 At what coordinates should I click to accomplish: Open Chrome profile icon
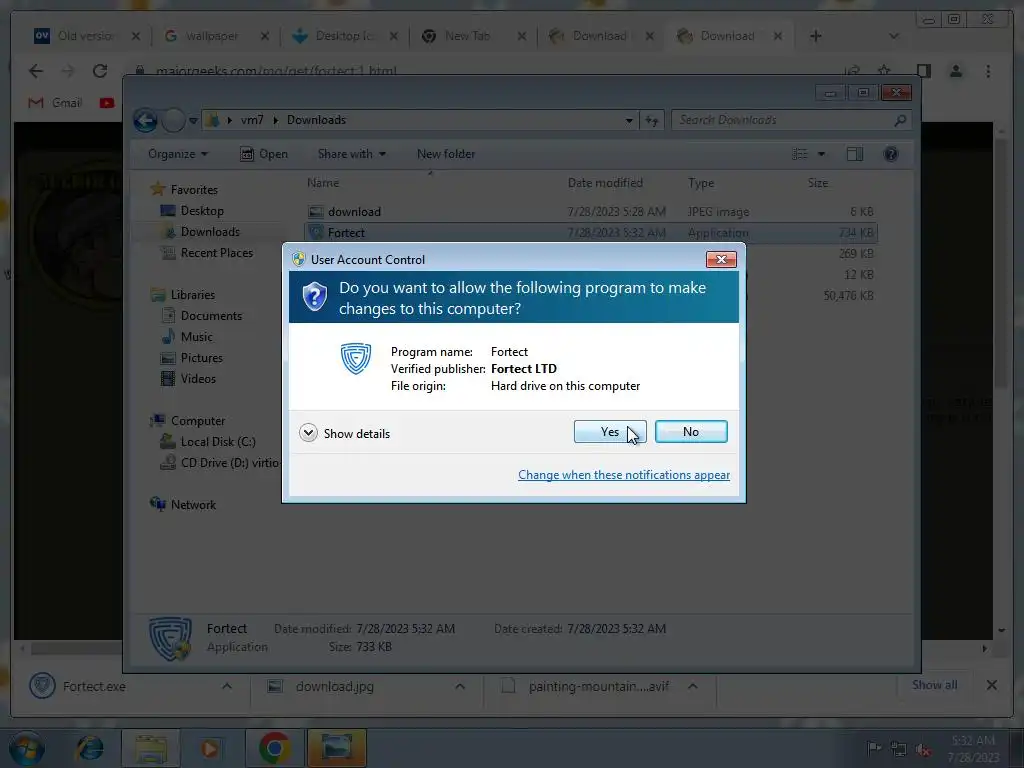coord(956,71)
